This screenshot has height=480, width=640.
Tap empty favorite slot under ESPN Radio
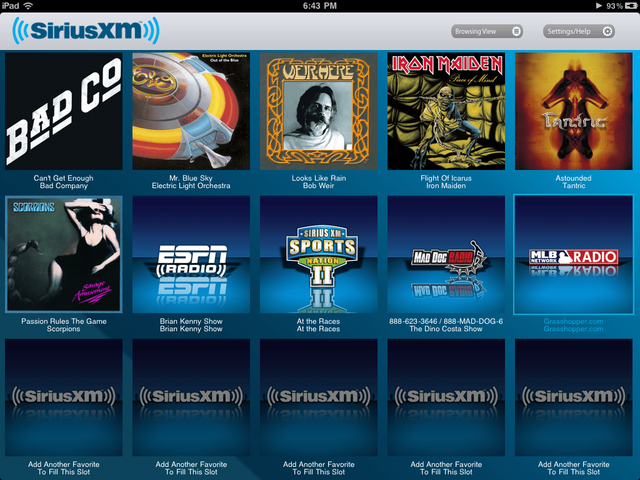191,398
